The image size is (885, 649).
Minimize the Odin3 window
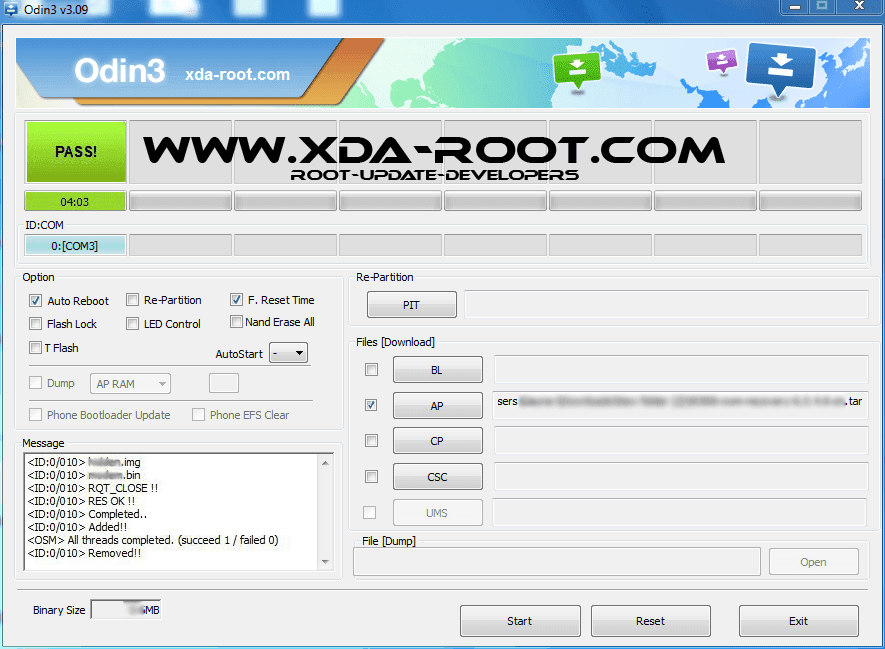click(x=795, y=6)
